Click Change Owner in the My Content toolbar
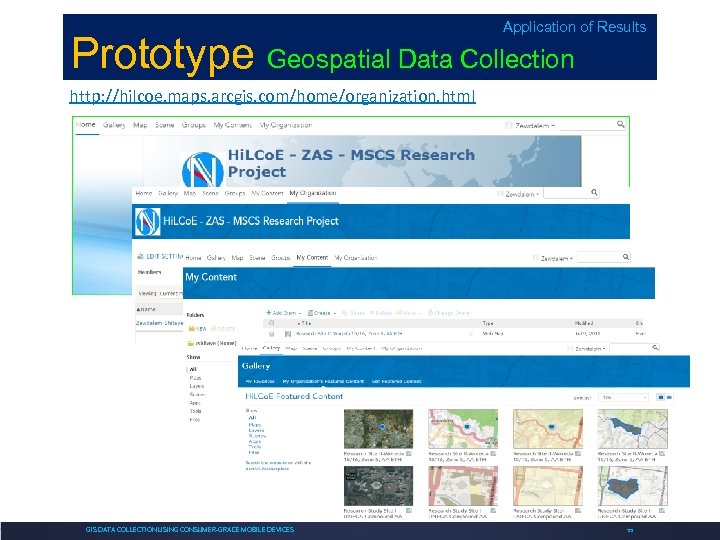The width and height of the screenshot is (720, 540). 450,313
